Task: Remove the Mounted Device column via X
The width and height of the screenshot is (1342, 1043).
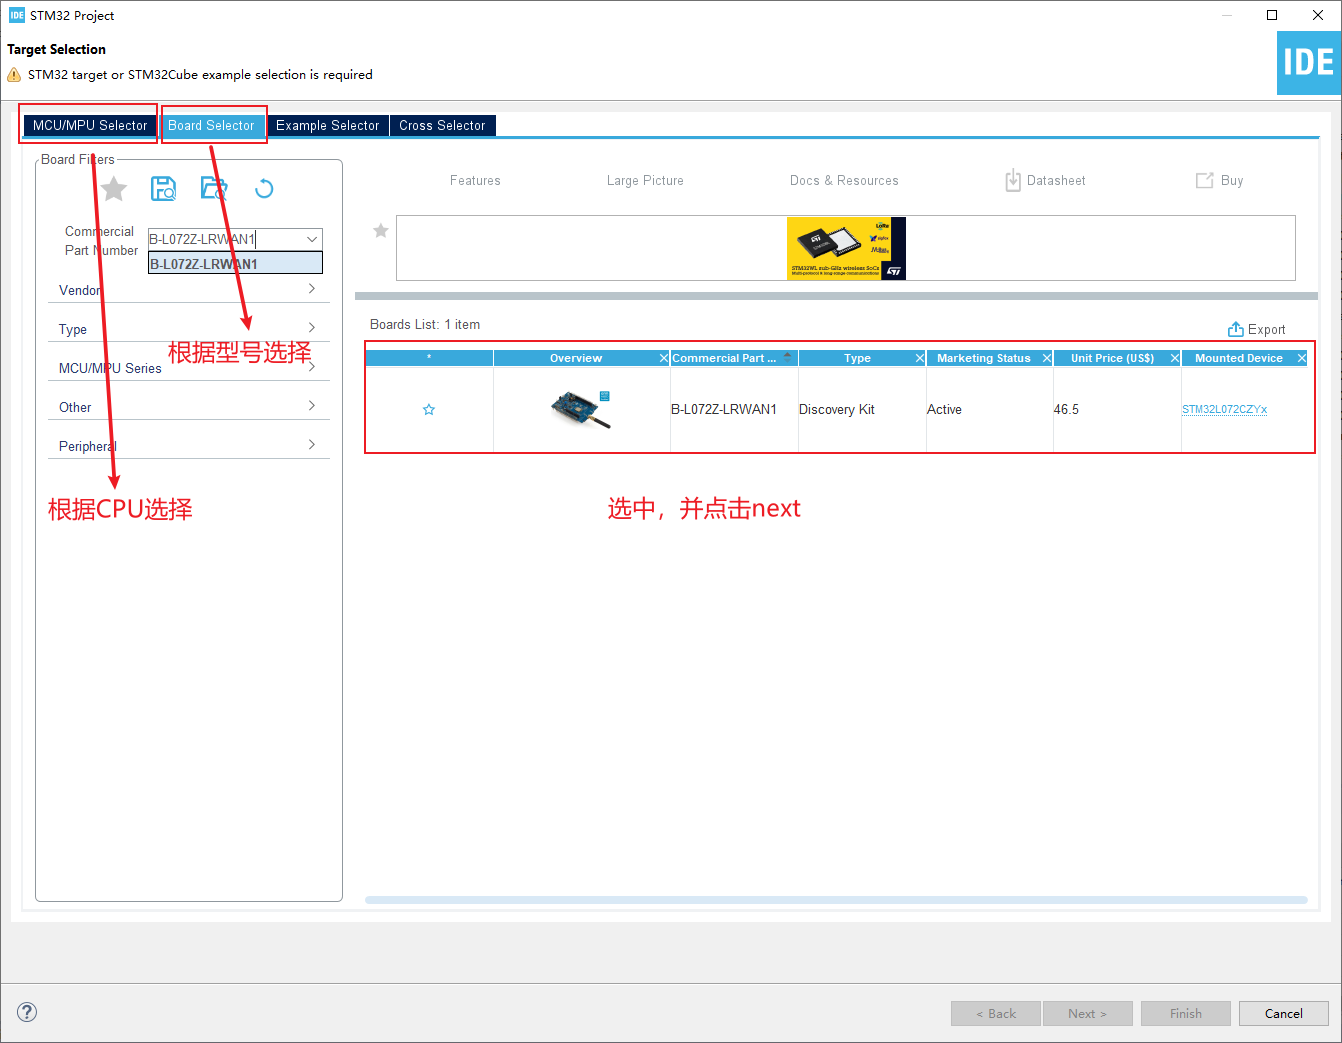Action: (x=1302, y=358)
